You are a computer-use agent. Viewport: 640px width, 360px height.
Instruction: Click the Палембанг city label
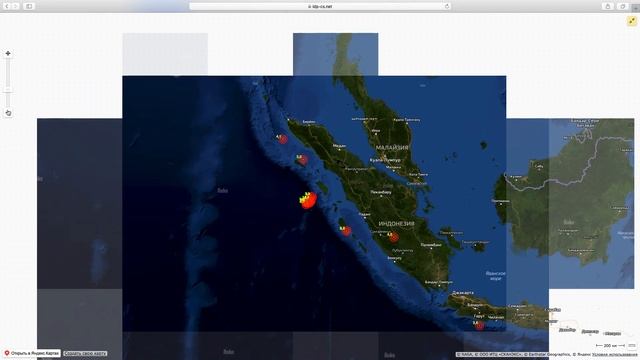point(431,245)
